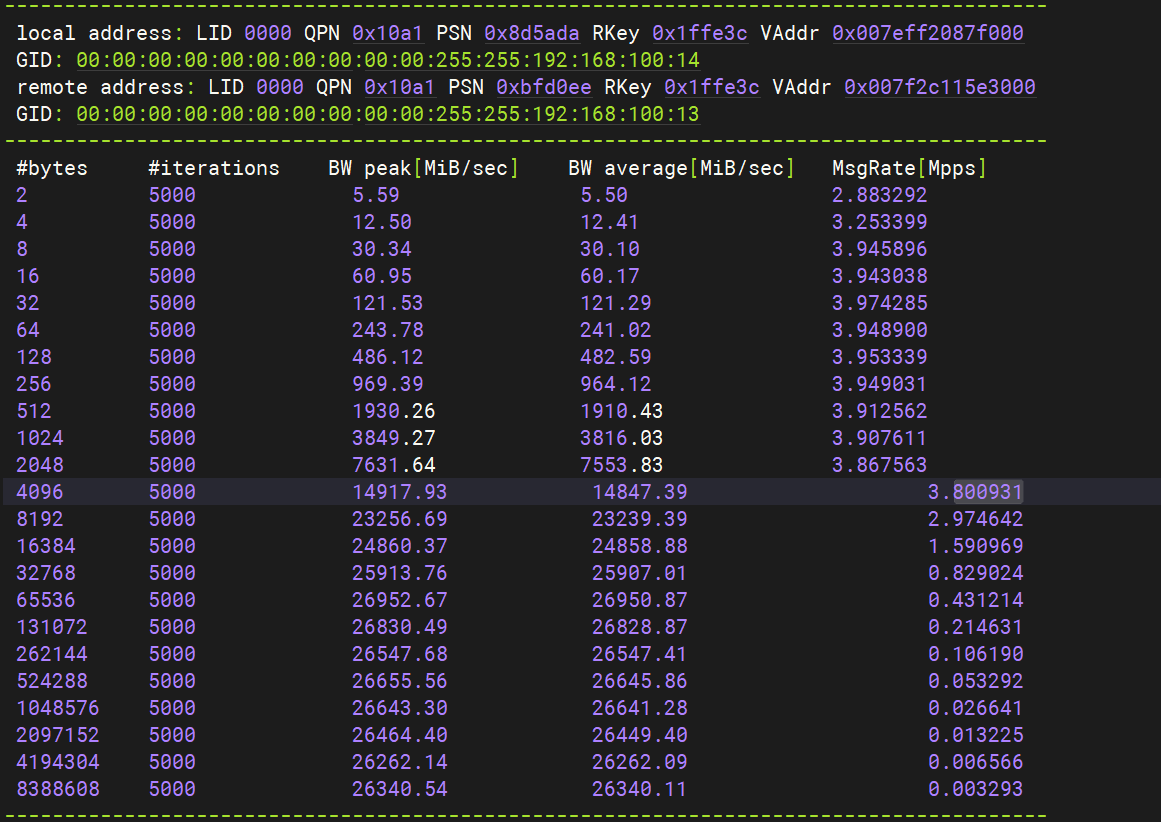Click the #iterations column header
Screen dimensions: 1161x822
tap(214, 168)
